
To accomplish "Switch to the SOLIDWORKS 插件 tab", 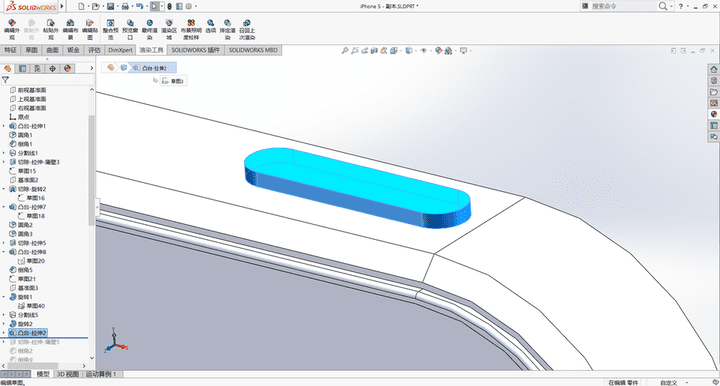I will 196,50.
